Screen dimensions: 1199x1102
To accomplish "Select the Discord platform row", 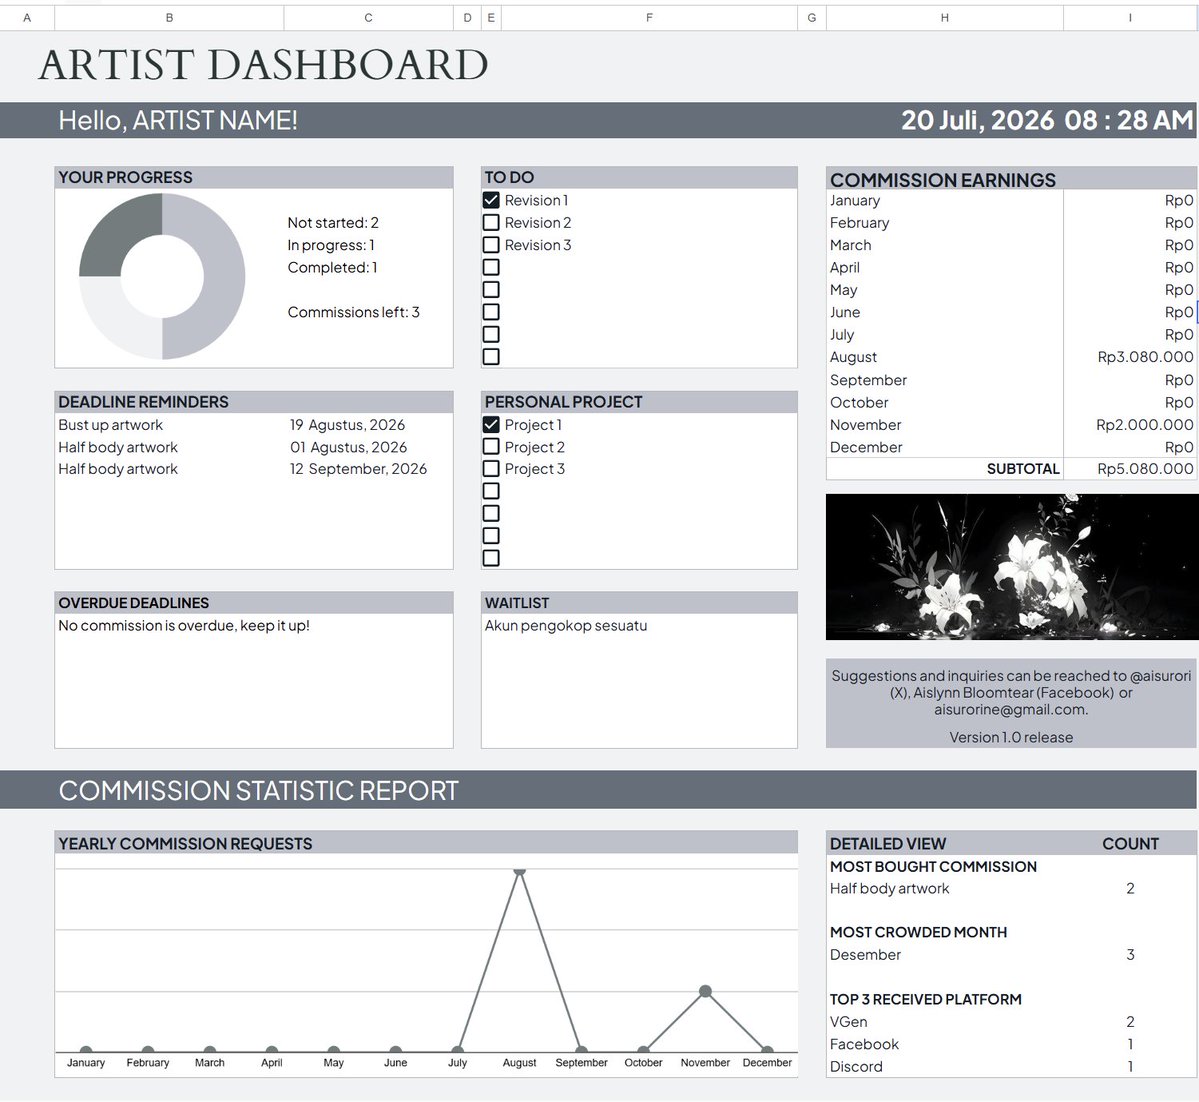I will pos(1011,1066).
